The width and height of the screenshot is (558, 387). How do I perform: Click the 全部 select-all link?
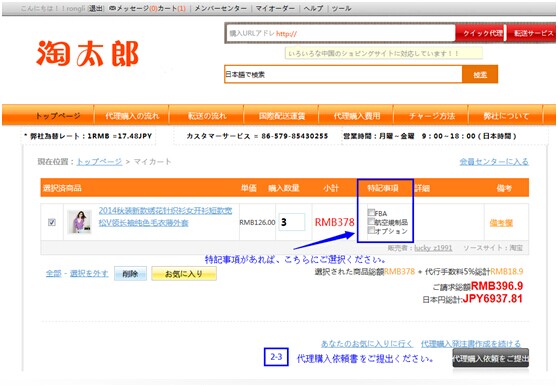pyautogui.click(x=54, y=273)
